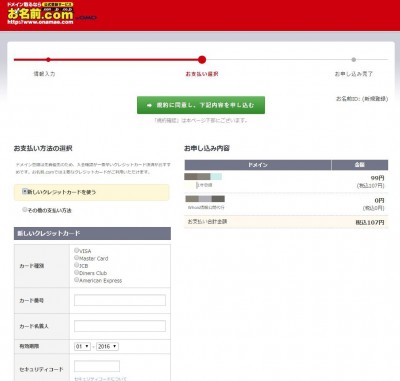Click the お申し込み内容 heading
Screen dimensions: 400x381
click(207, 148)
